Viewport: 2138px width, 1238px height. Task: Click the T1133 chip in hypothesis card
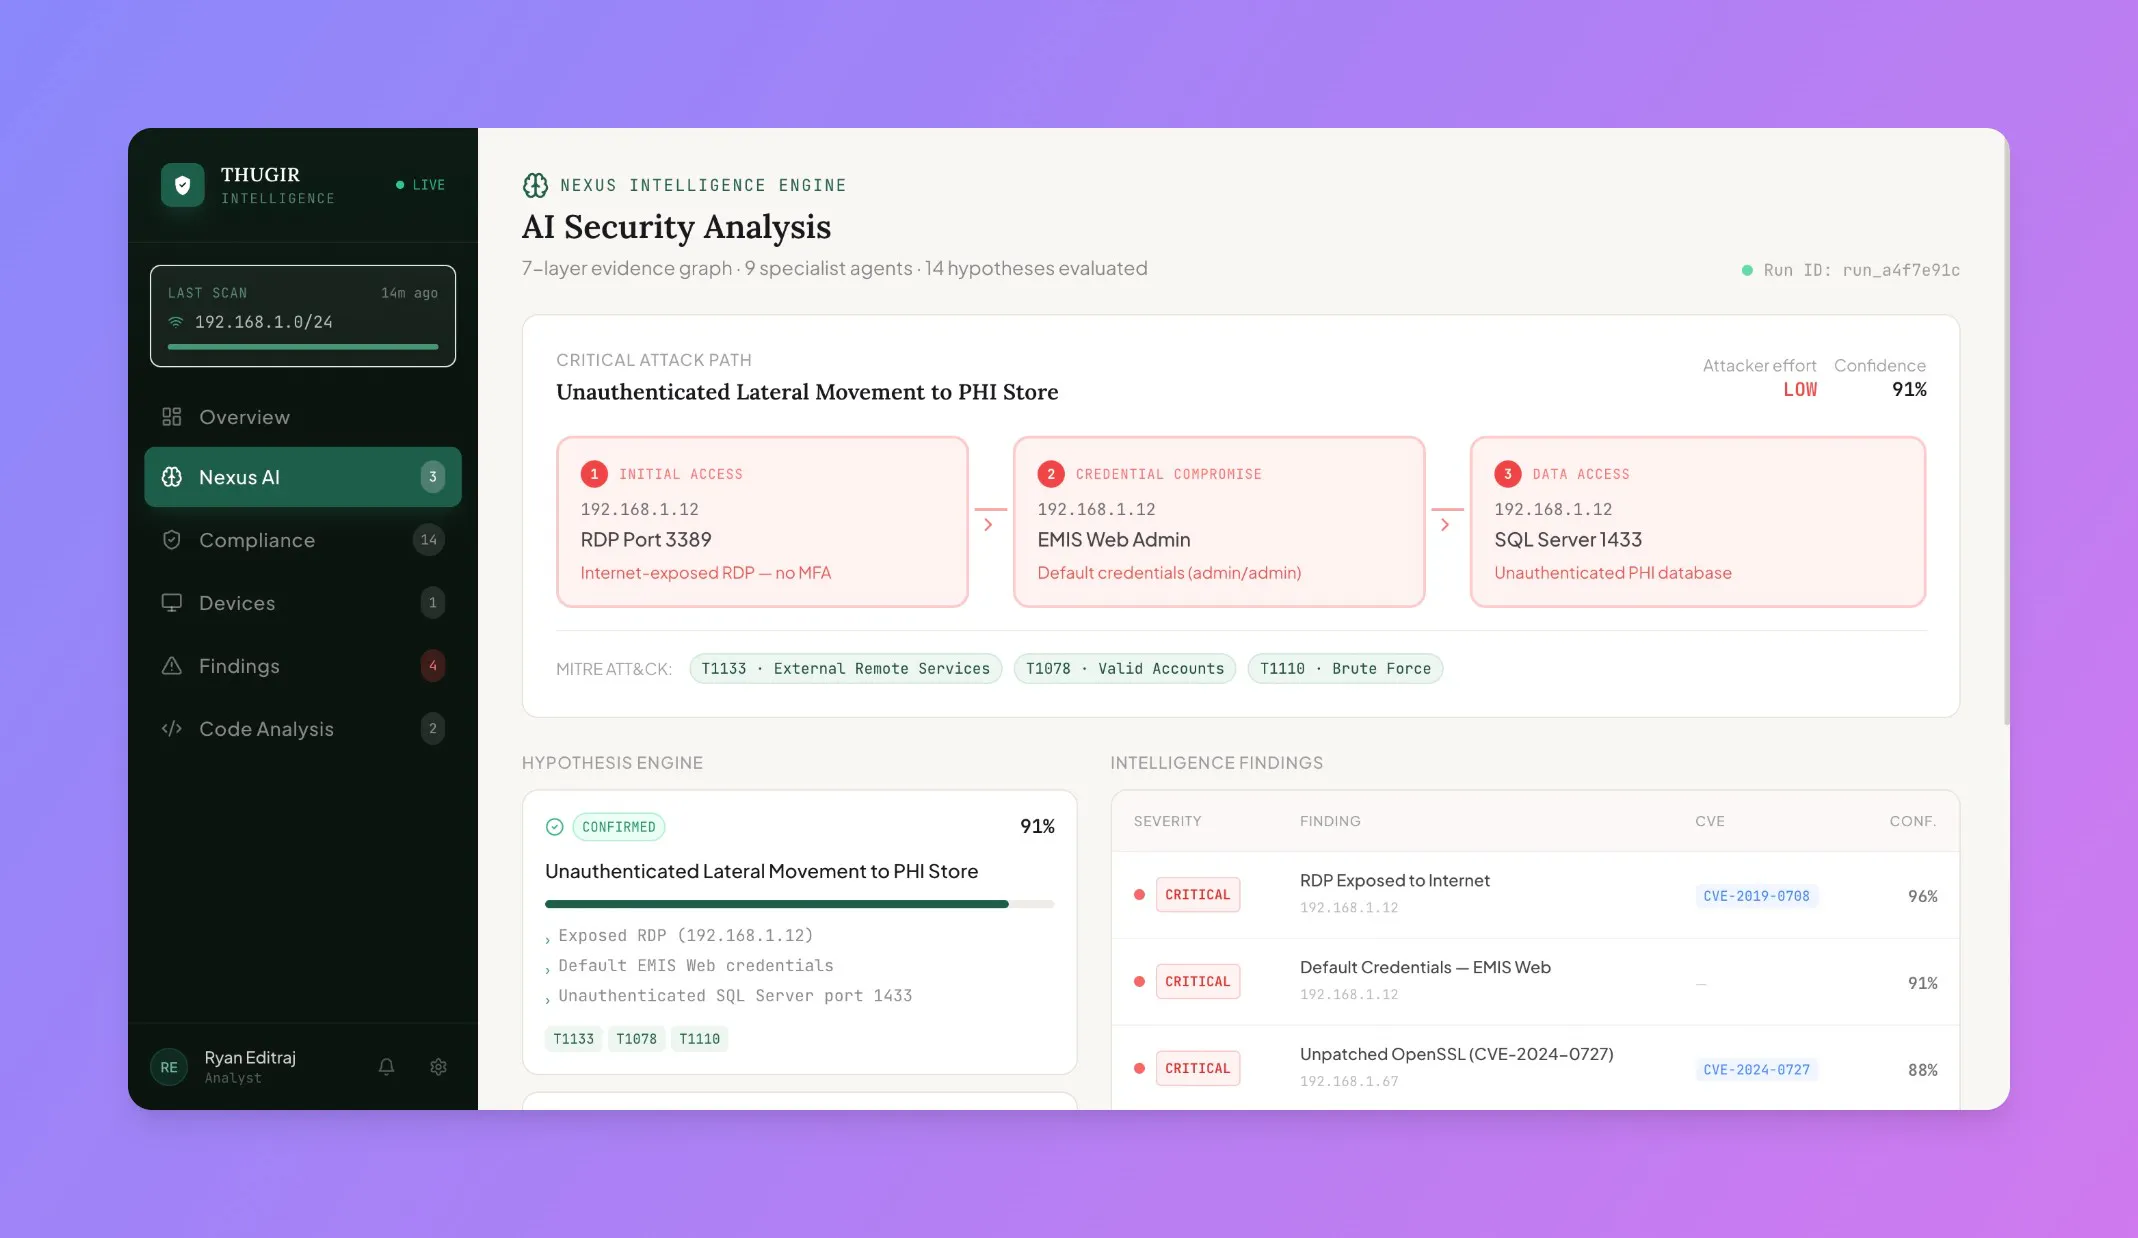(x=573, y=1039)
